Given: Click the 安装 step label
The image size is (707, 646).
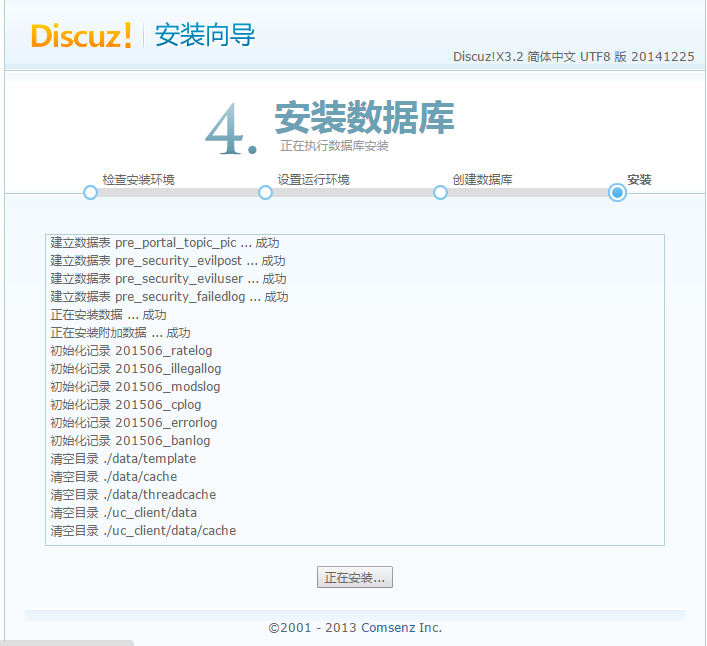Looking at the screenshot, I should 639,179.
